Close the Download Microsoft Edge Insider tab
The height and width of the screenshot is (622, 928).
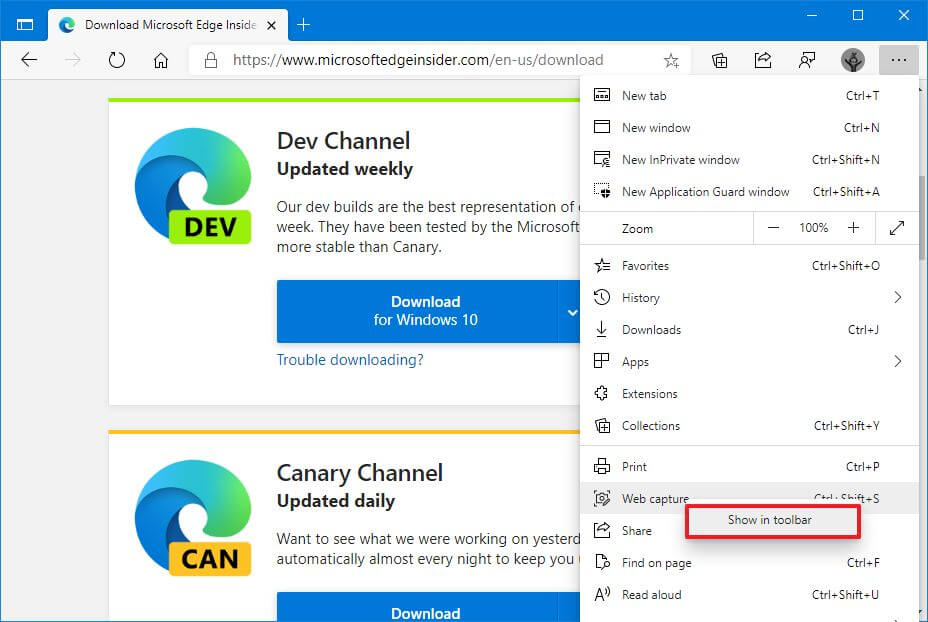coord(271,25)
